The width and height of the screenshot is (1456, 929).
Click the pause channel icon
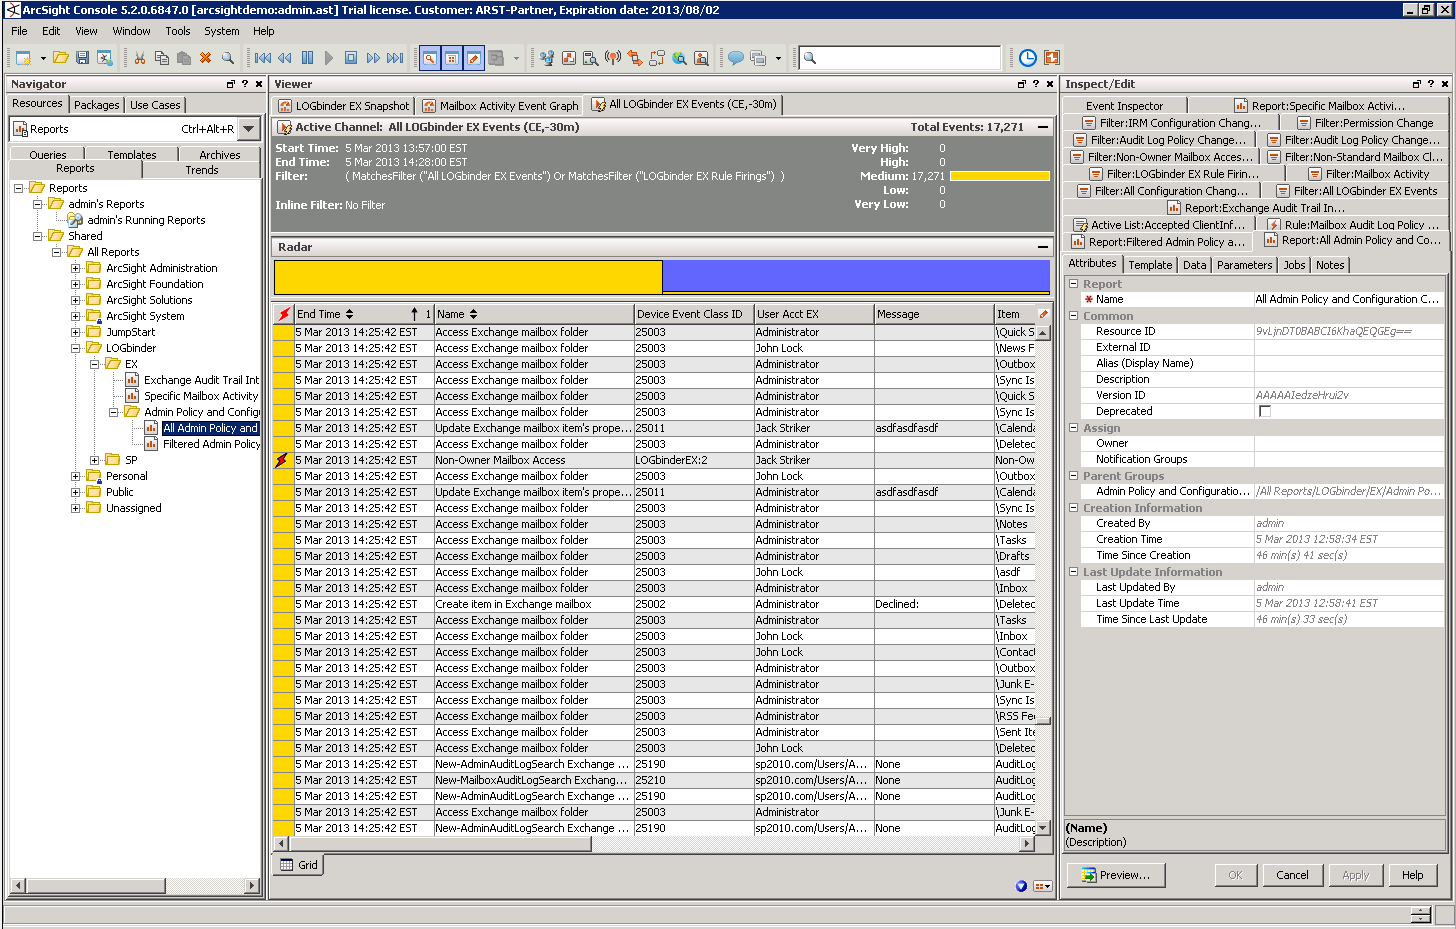tap(307, 58)
